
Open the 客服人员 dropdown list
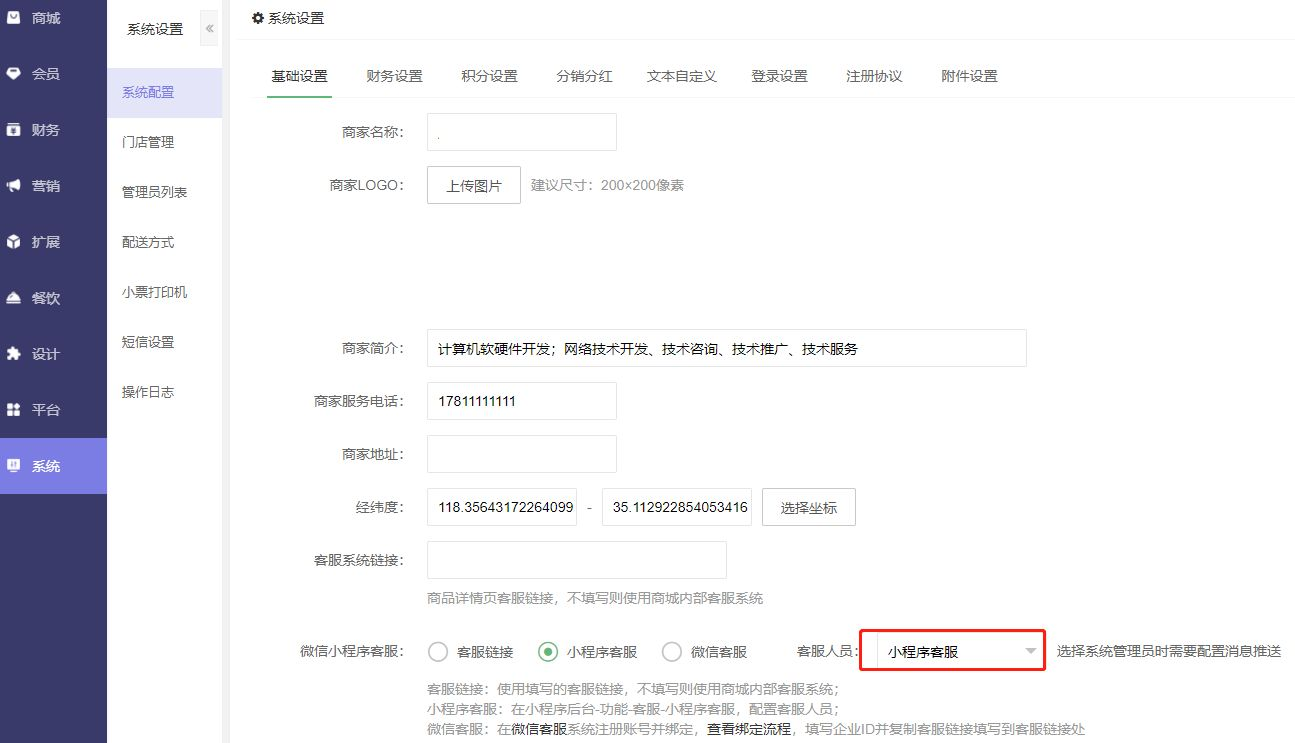pyautogui.click(x=952, y=652)
